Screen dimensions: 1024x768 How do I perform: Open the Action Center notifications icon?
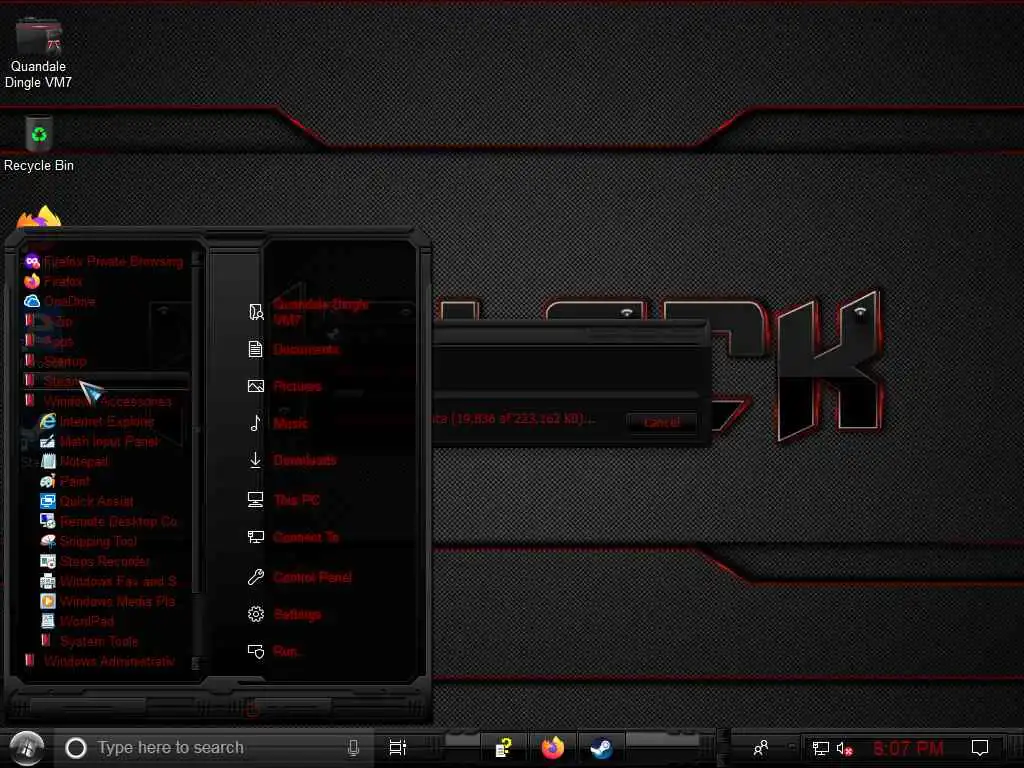tap(980, 748)
